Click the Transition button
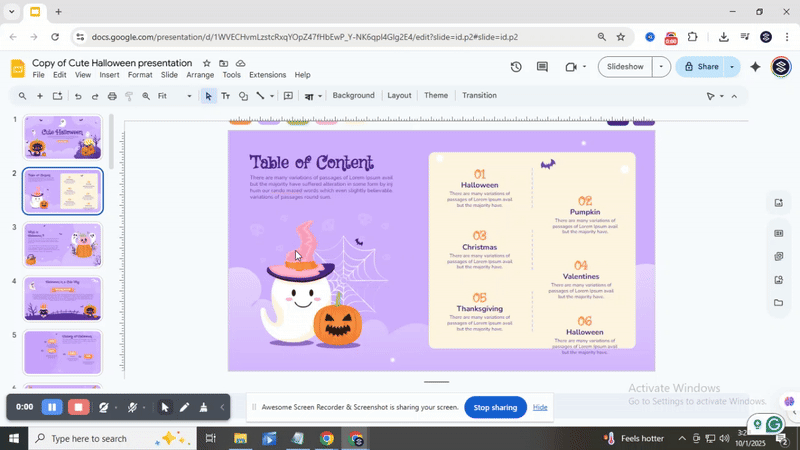 pyautogui.click(x=479, y=96)
